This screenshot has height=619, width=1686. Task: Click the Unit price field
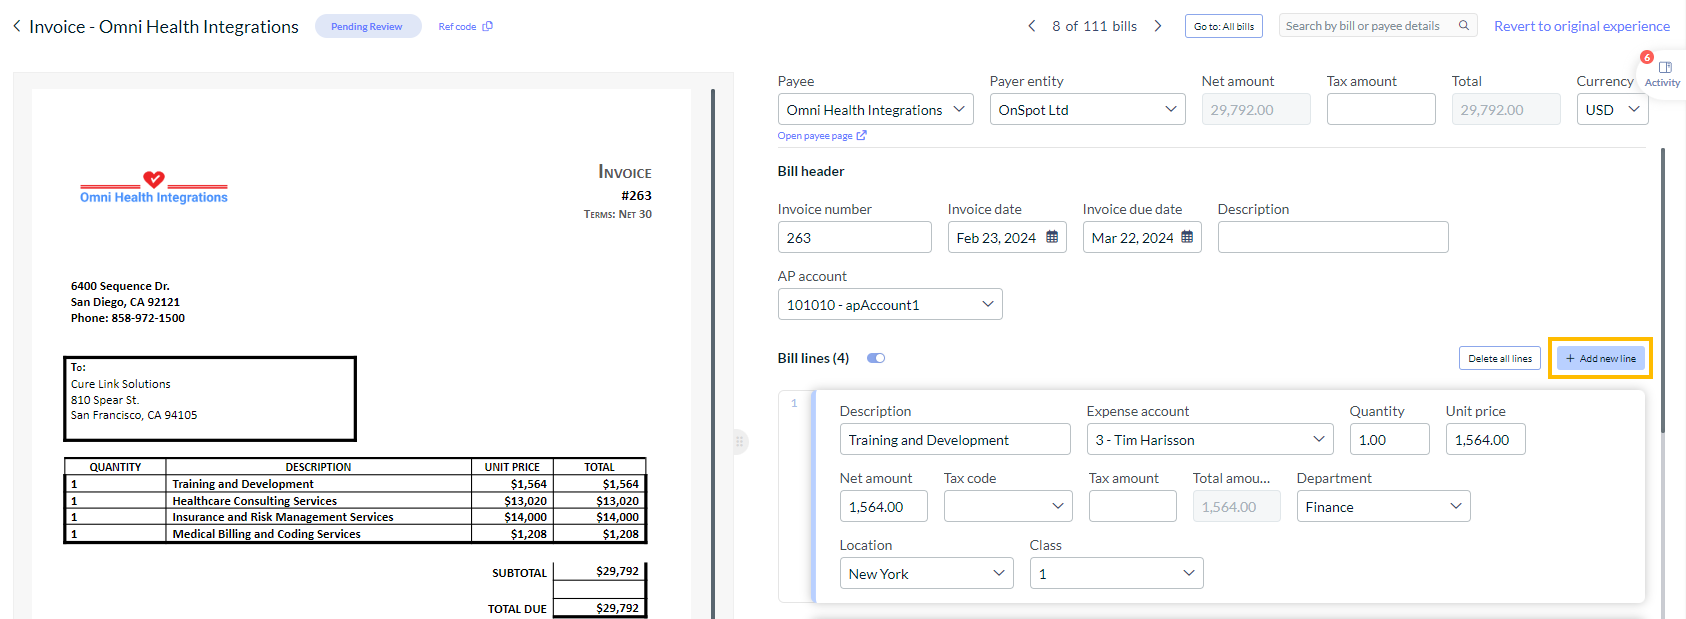tap(1486, 439)
